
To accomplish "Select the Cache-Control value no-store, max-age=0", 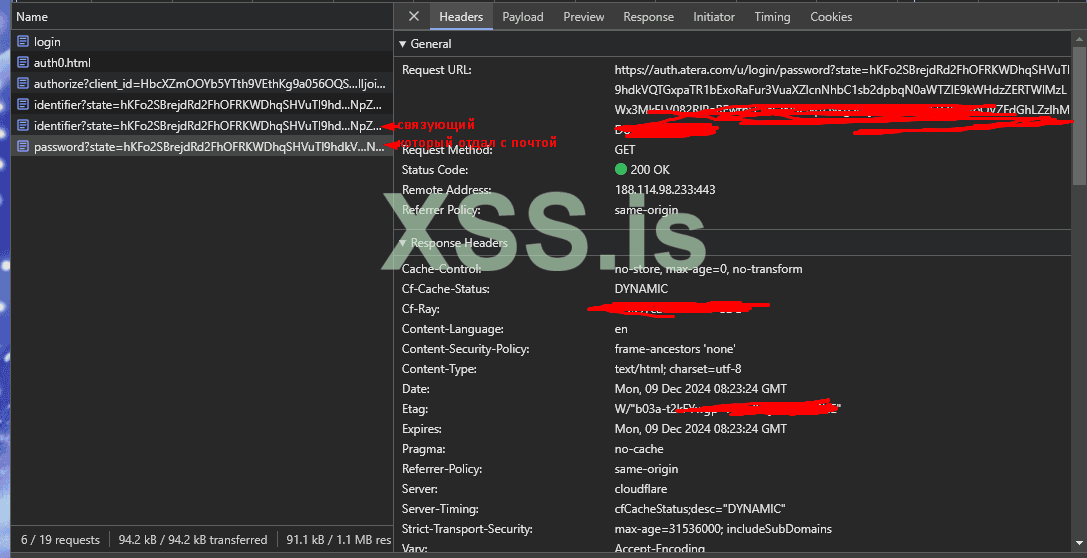I will click(x=708, y=268).
